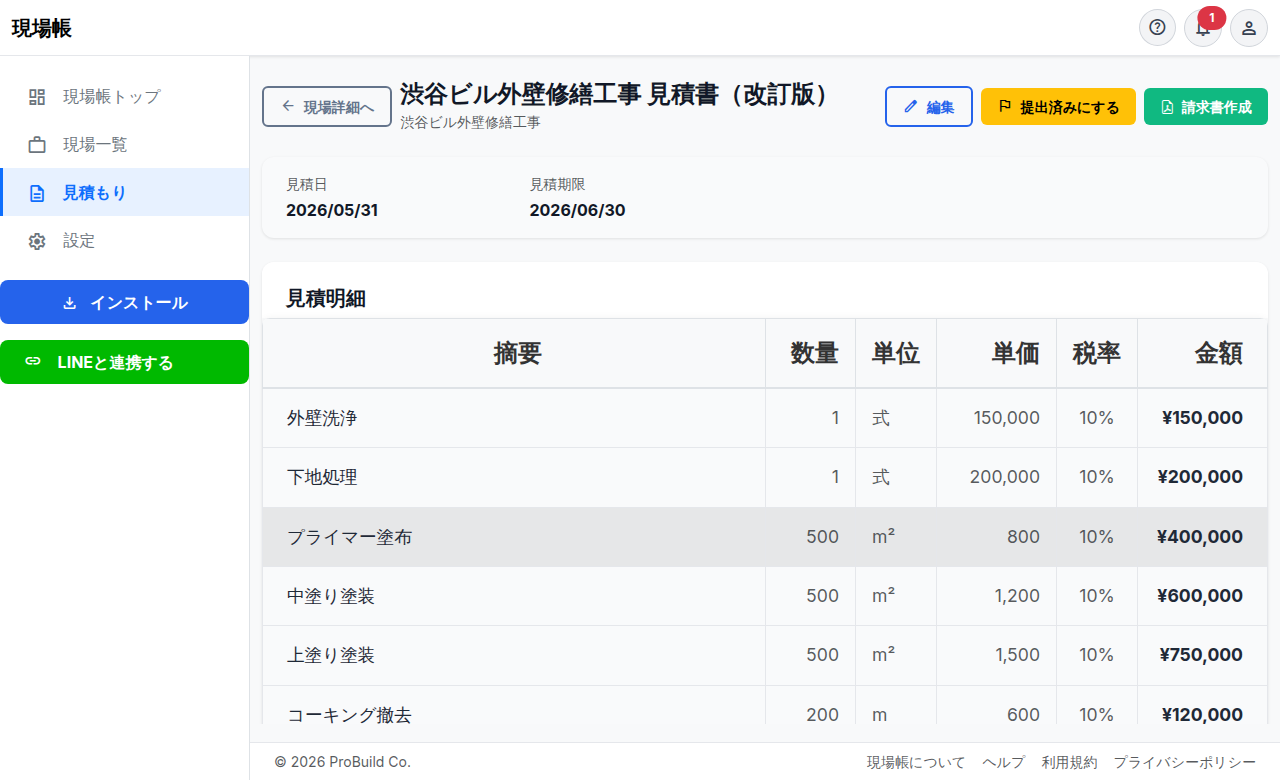Screen dimensions: 1280x780
Task: Open 現場帳について footer link
Action: [x=916, y=762]
